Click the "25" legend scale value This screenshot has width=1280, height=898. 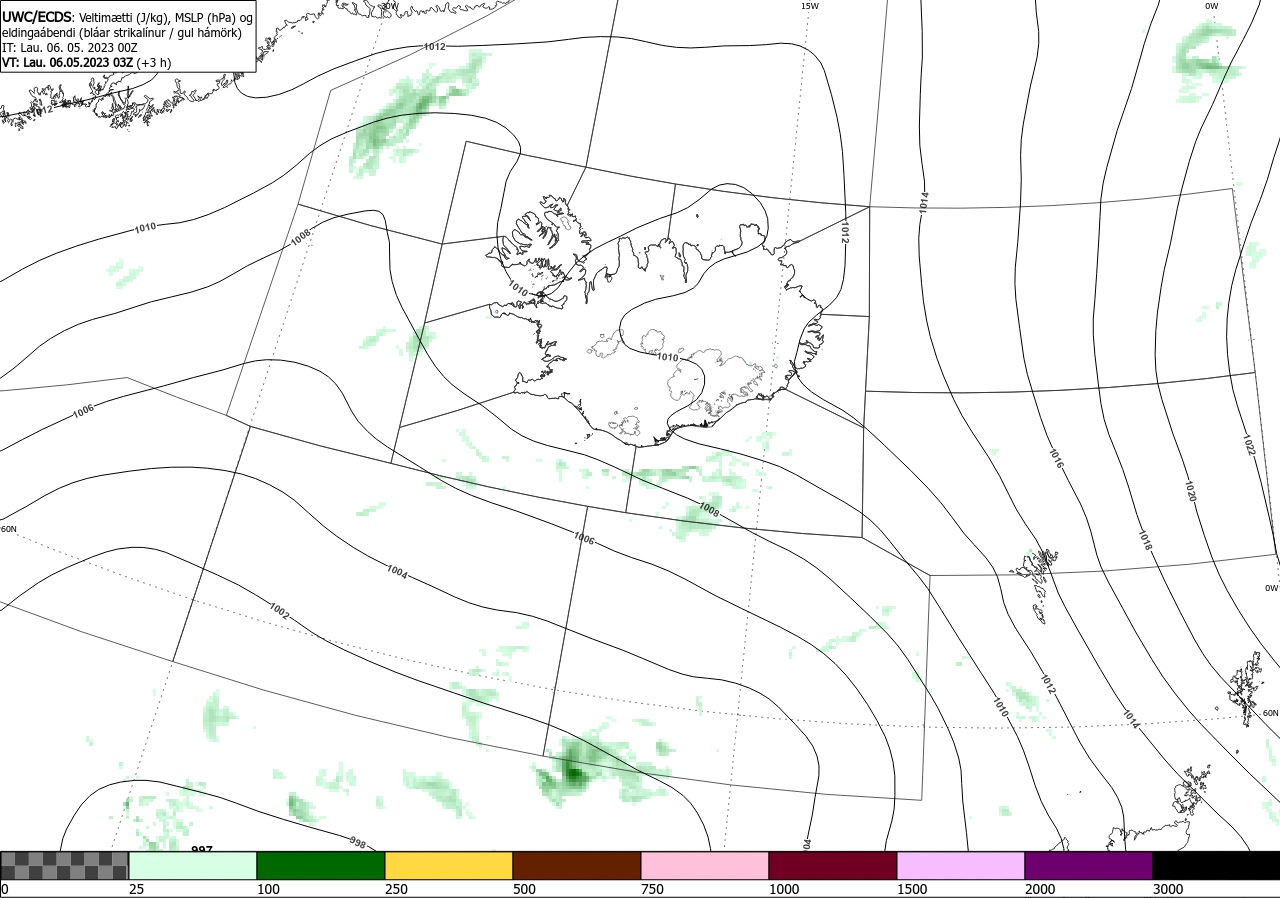136,889
